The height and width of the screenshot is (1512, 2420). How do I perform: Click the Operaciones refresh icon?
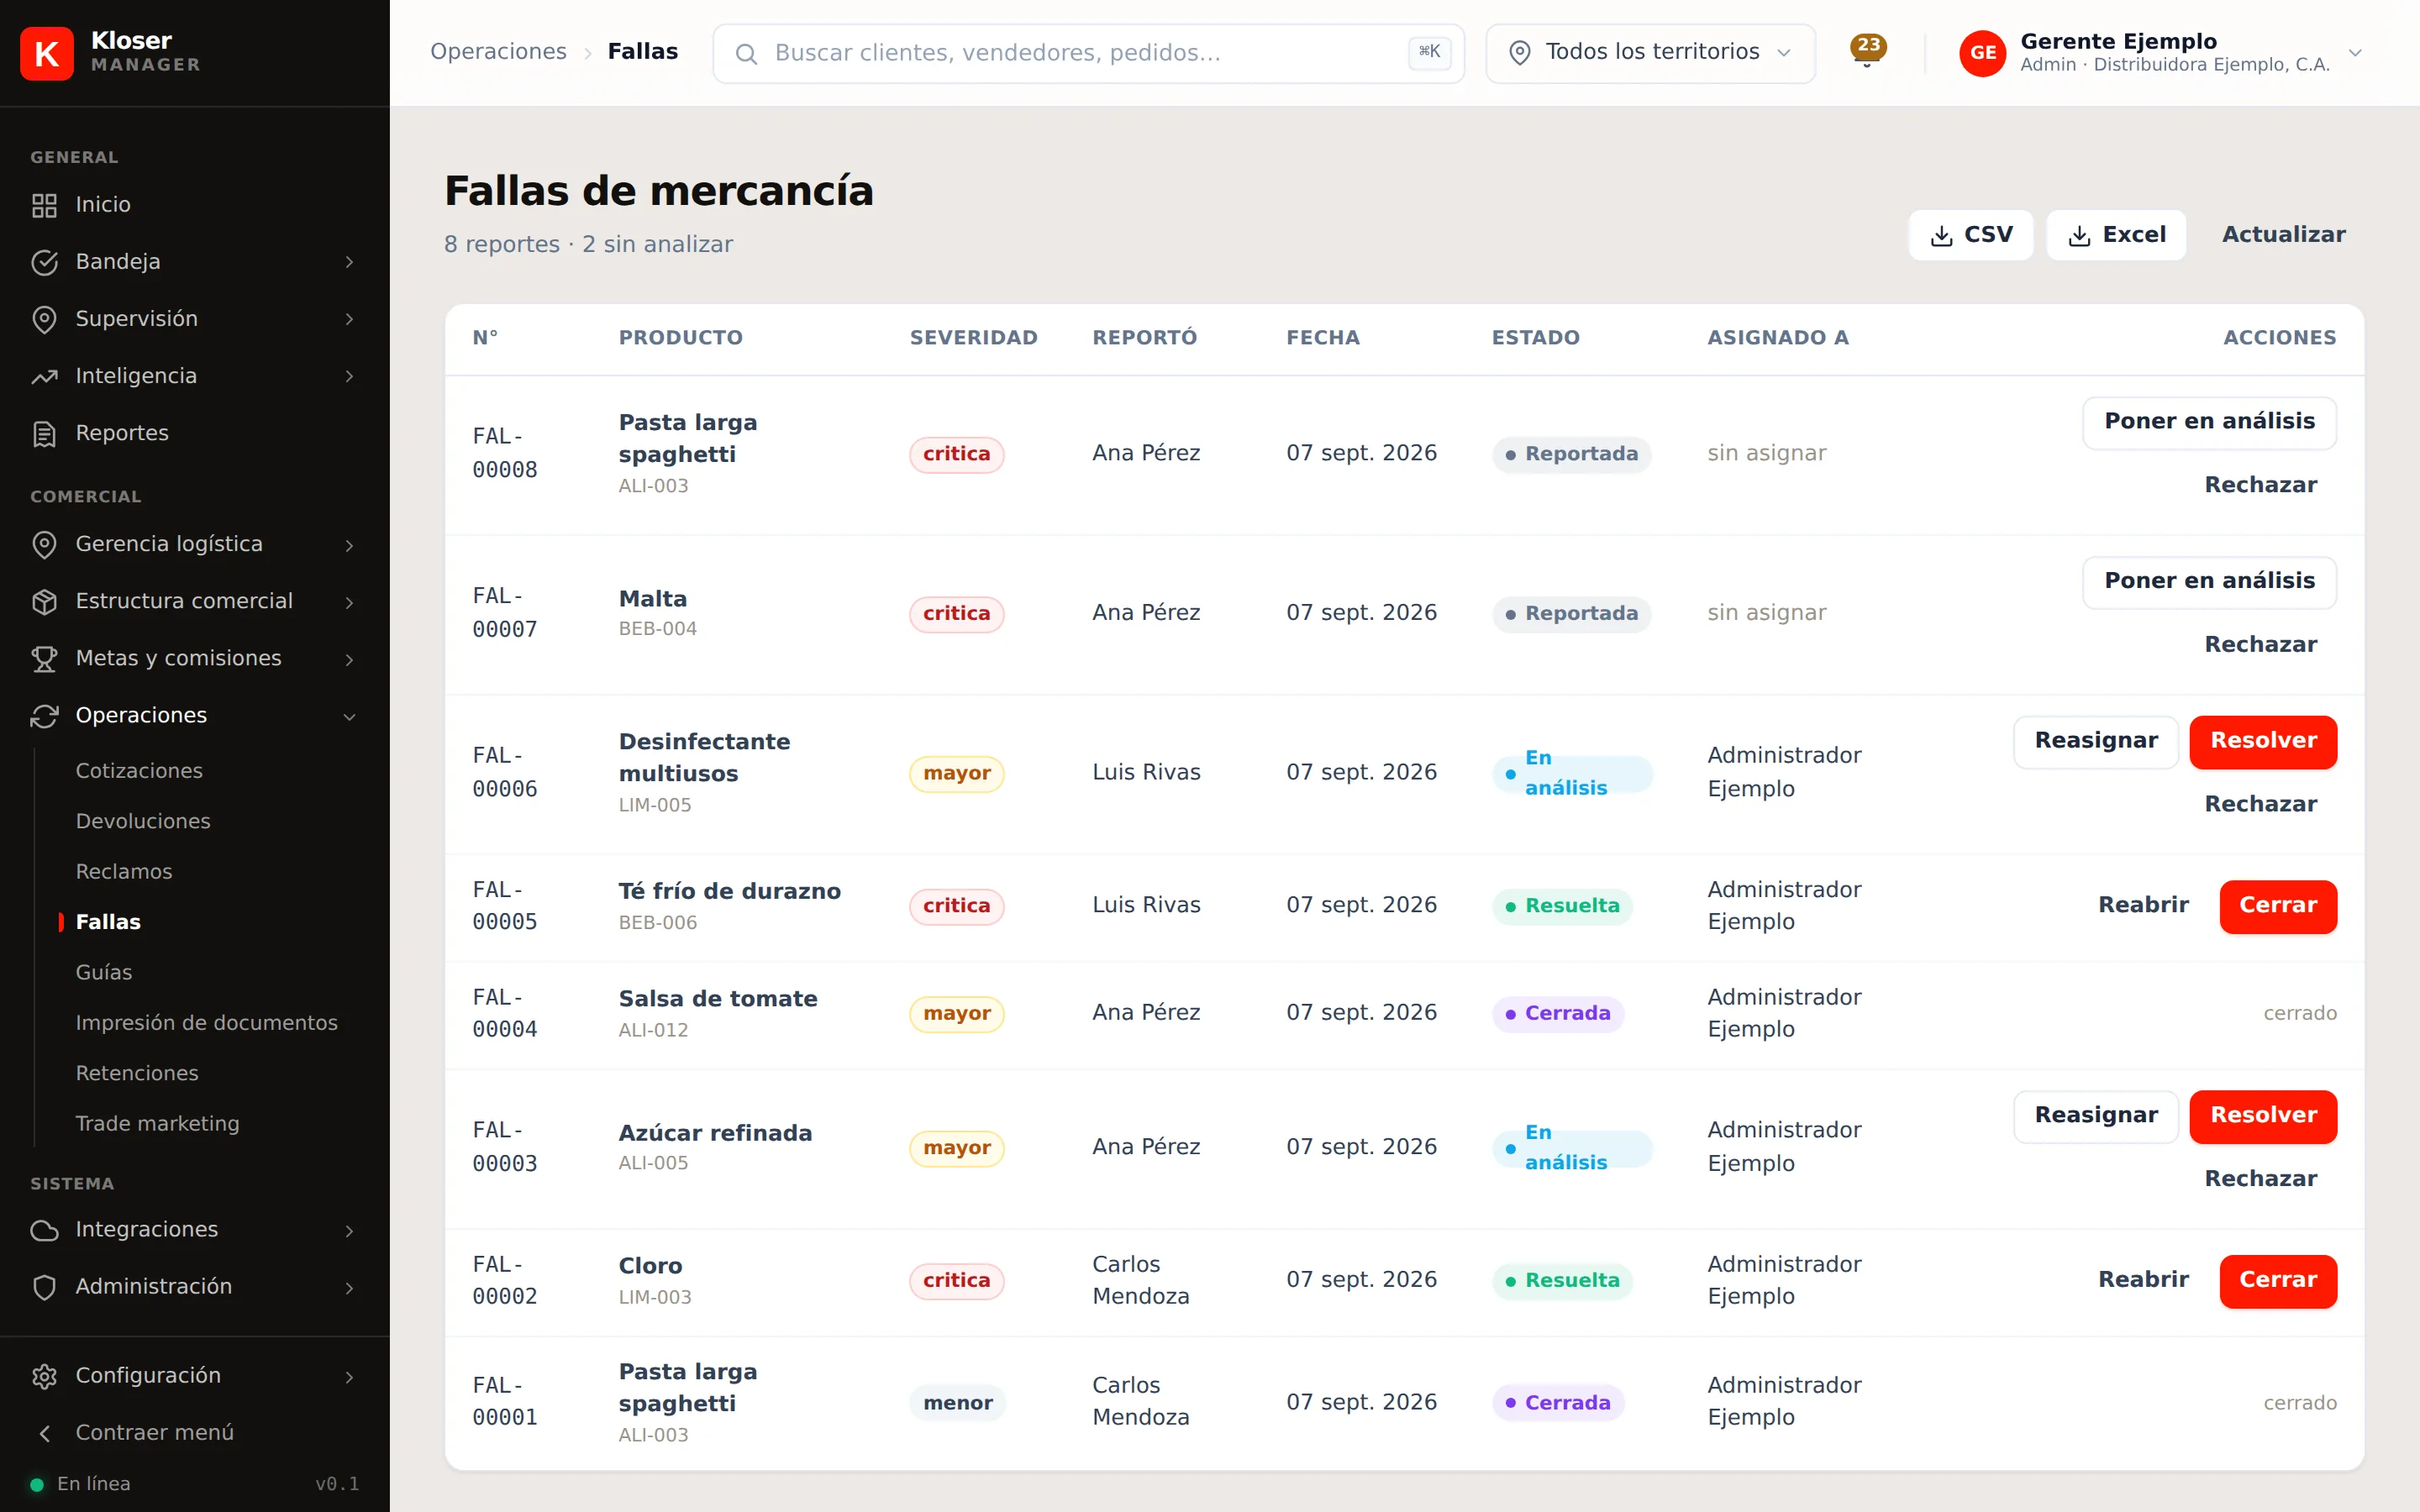tap(44, 716)
